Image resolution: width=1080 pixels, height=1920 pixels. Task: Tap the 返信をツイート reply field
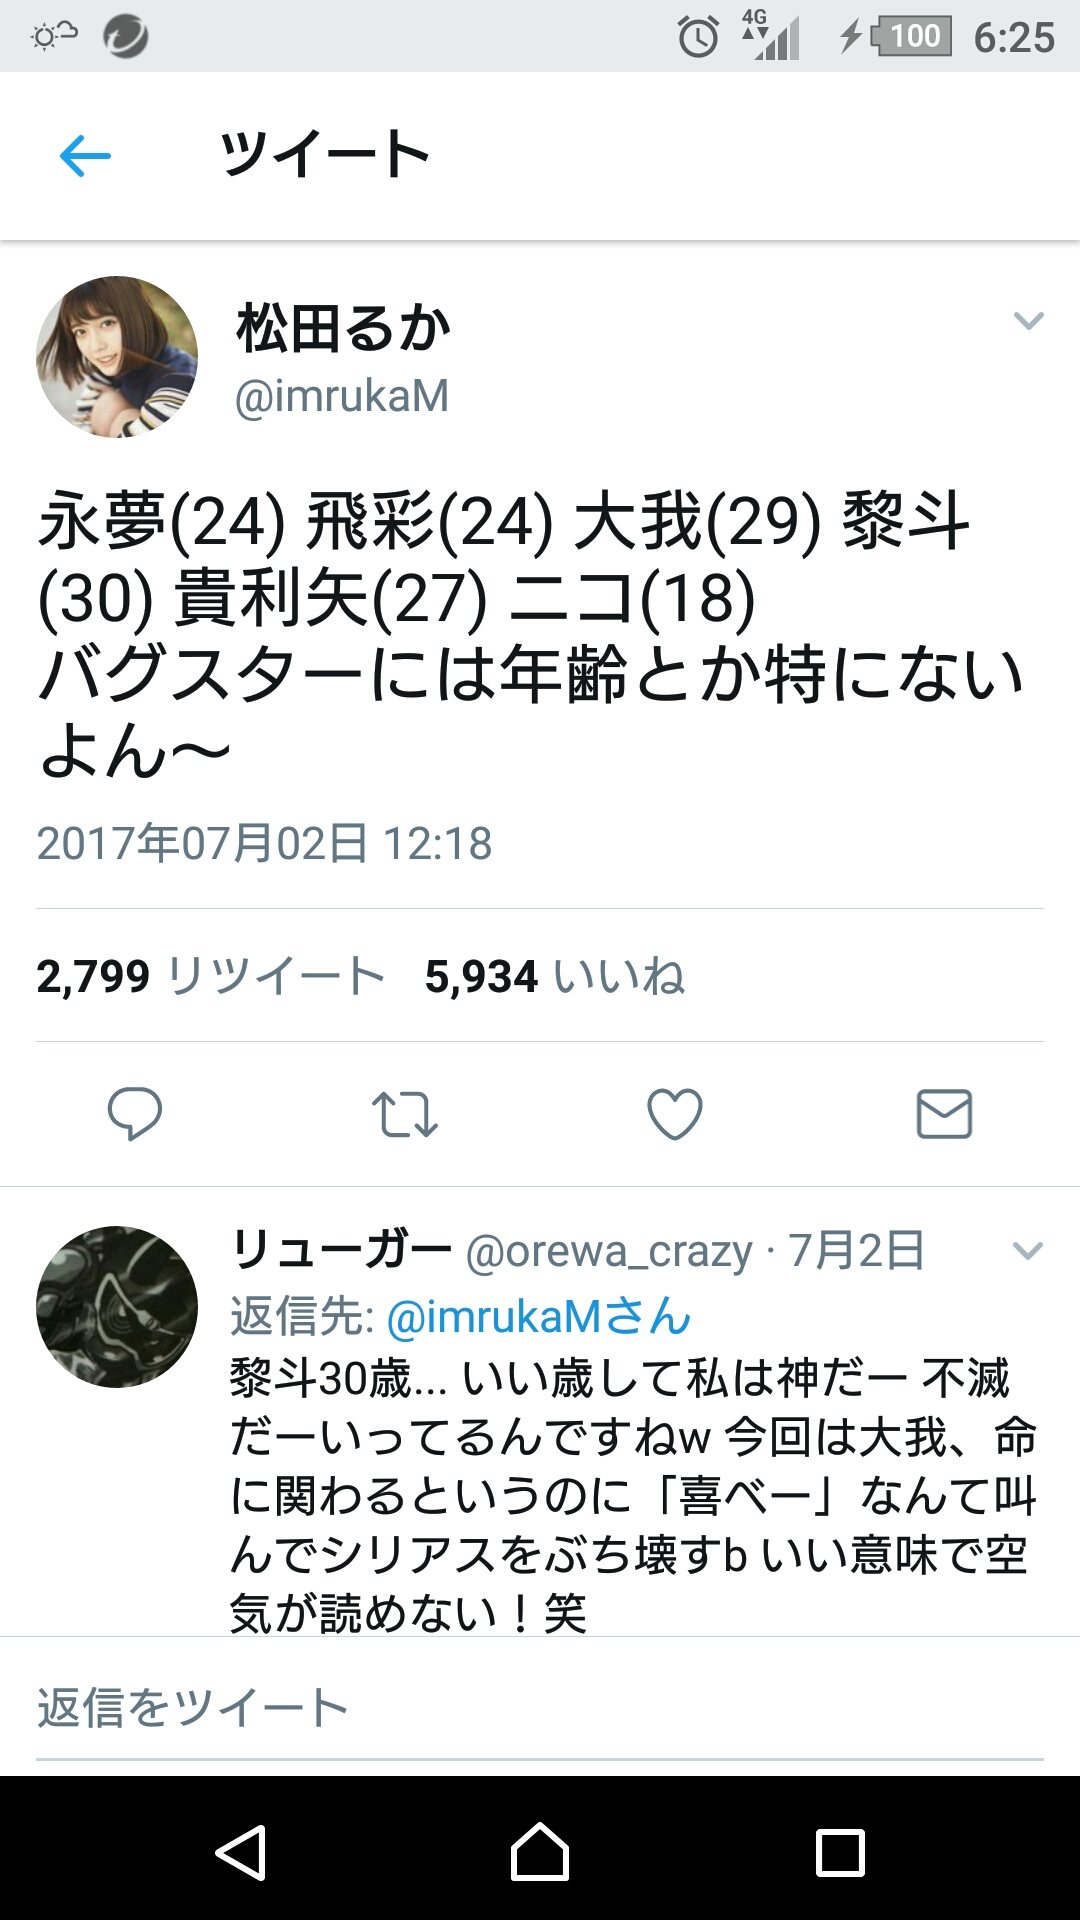(540, 1708)
